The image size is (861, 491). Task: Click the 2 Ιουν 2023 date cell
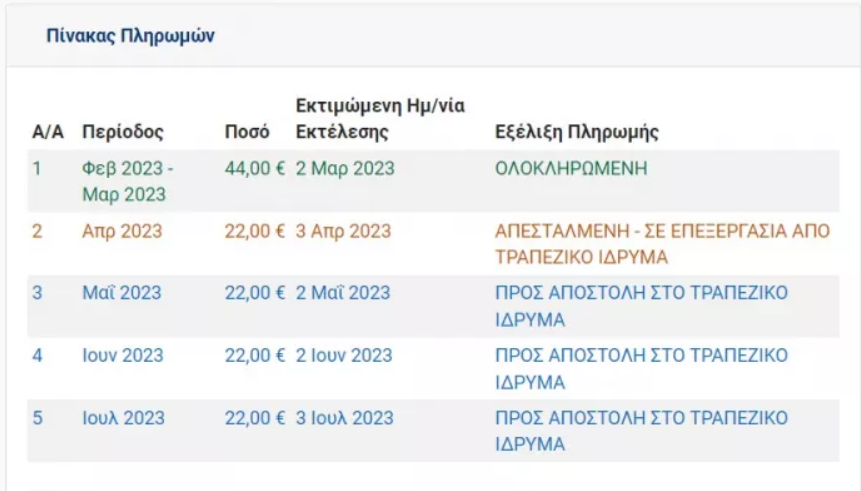[x=344, y=355]
